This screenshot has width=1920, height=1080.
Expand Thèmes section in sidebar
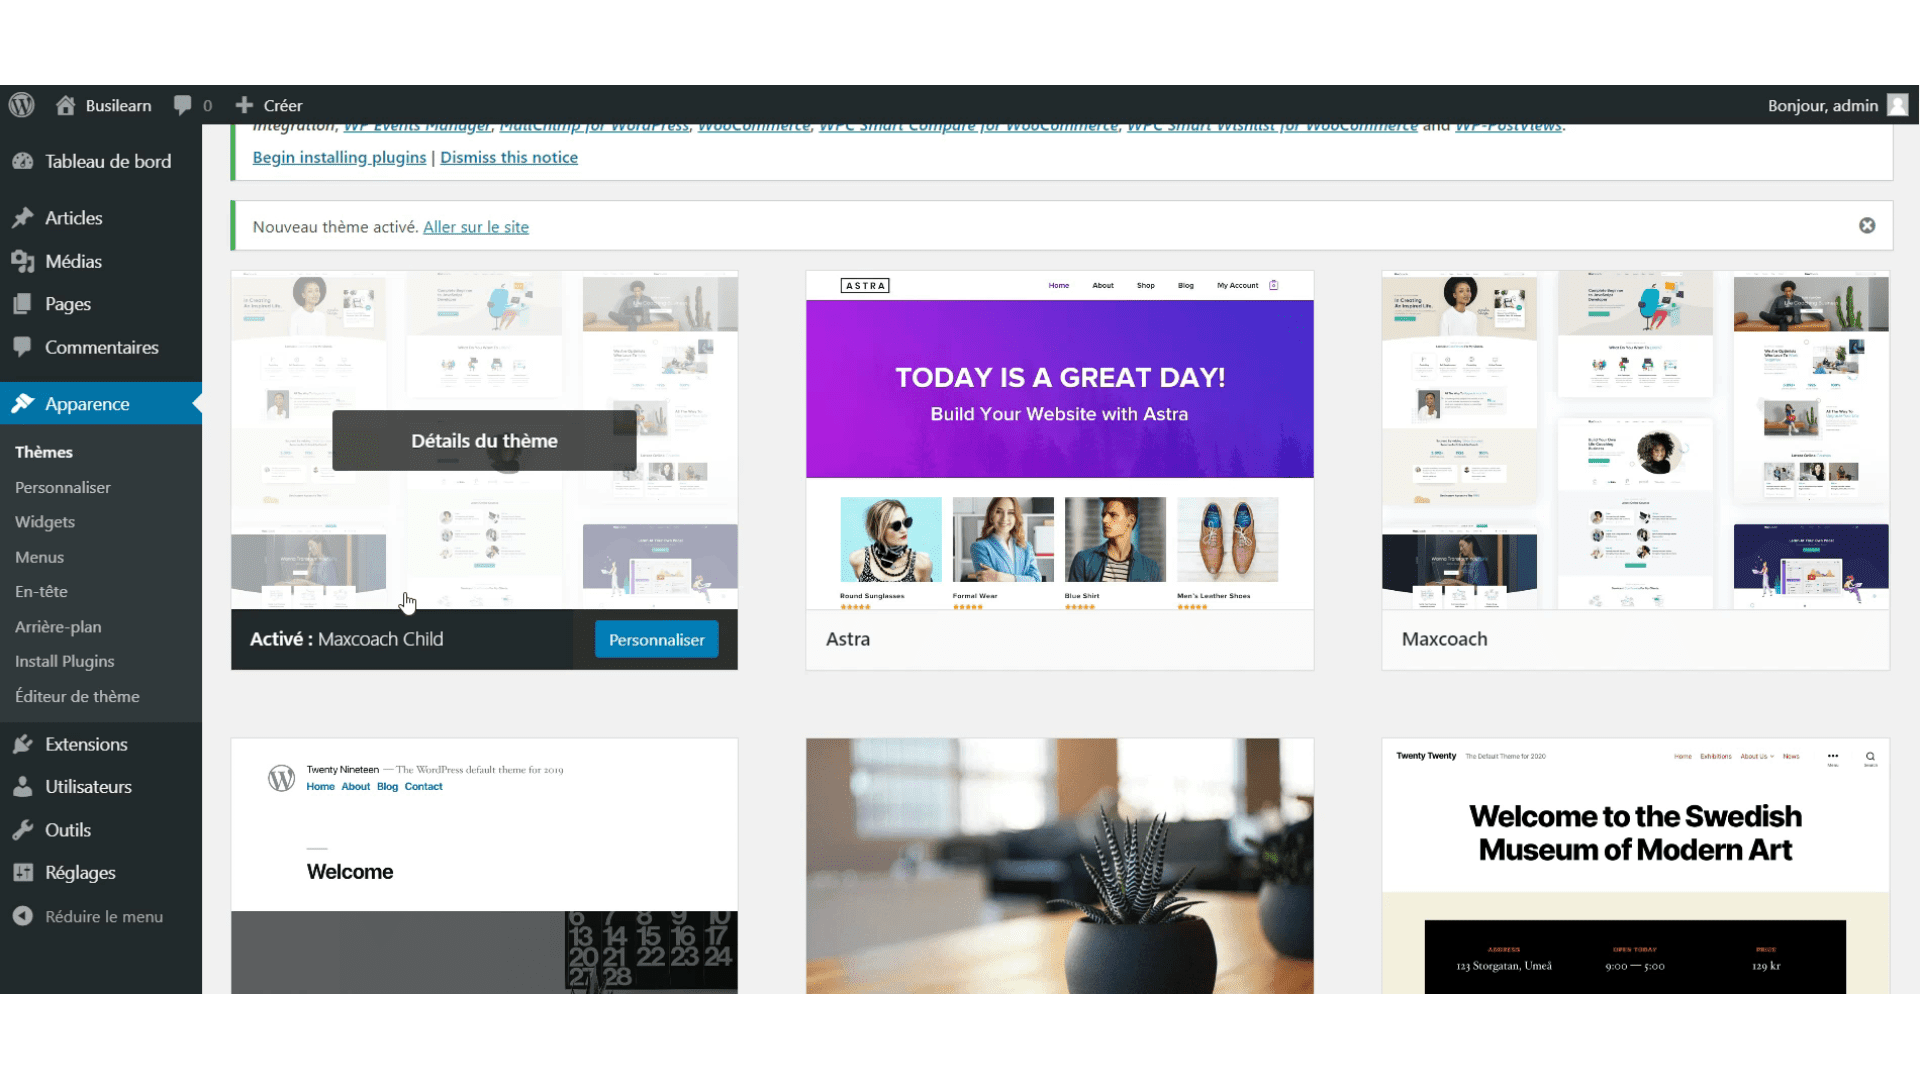point(44,452)
